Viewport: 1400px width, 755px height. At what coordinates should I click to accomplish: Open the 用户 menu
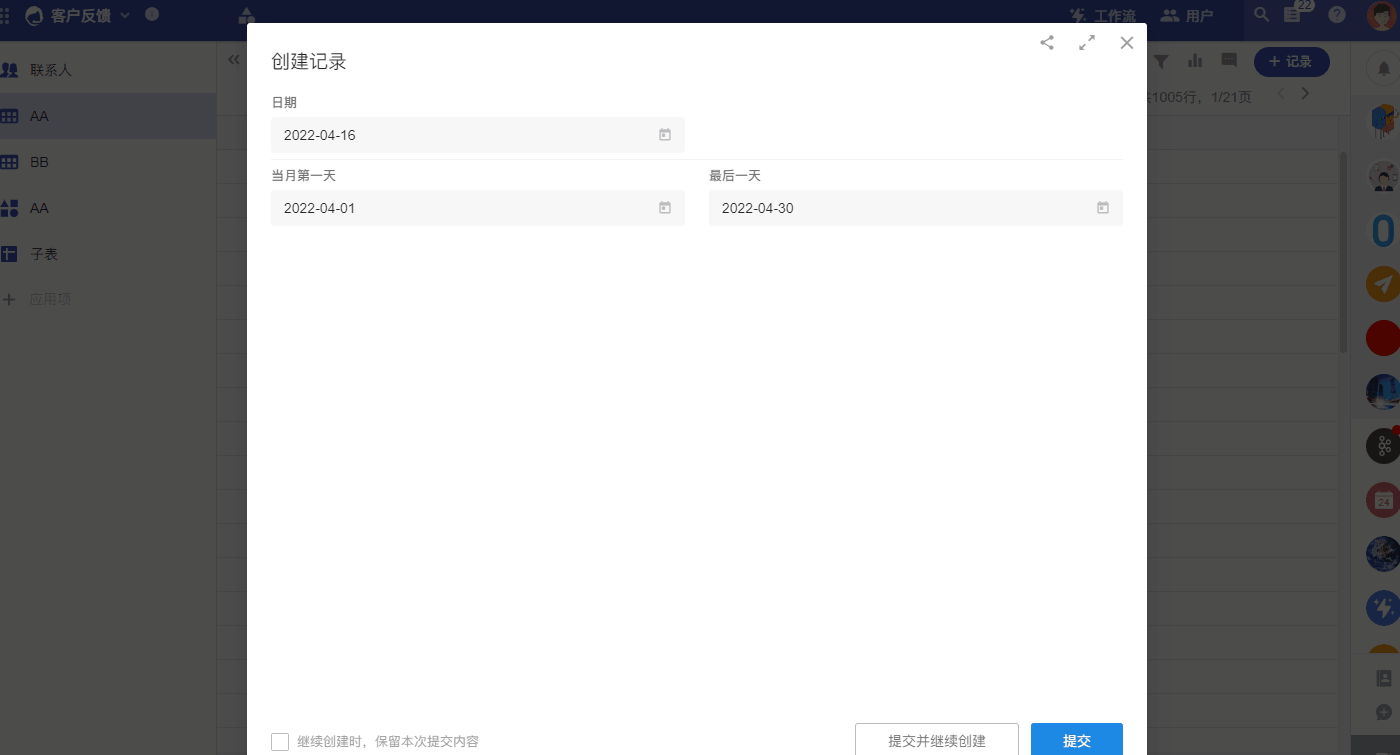(x=1187, y=15)
